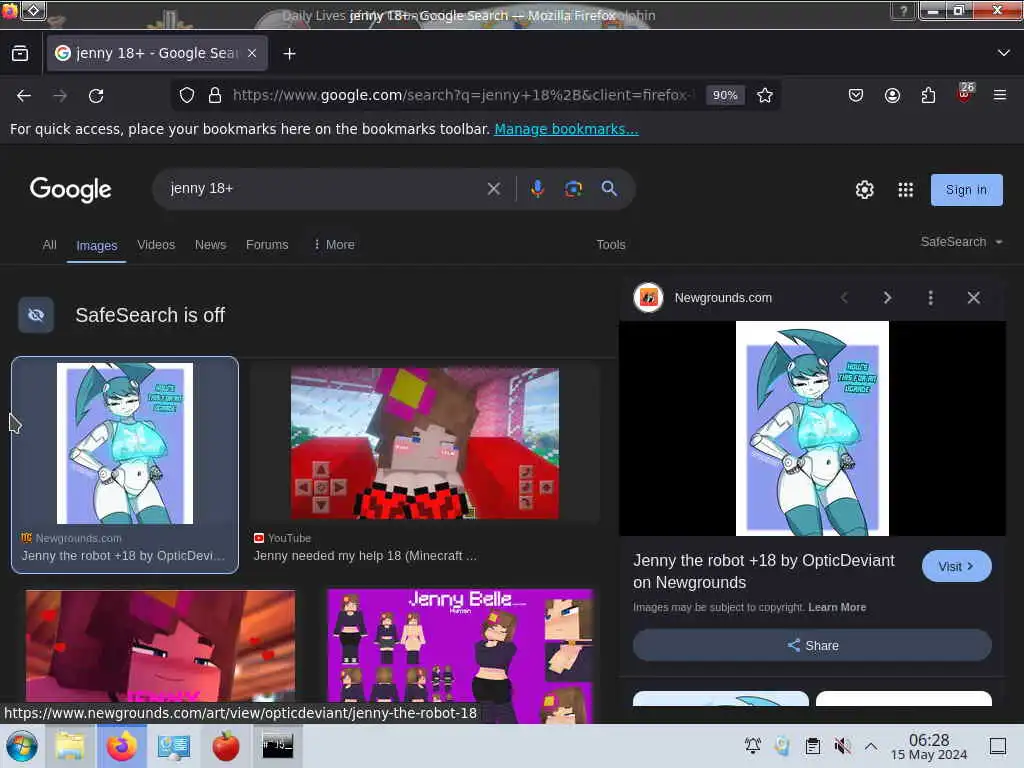1024x768 pixels.
Task: Open a new tab with the plus button
Action: [289, 54]
